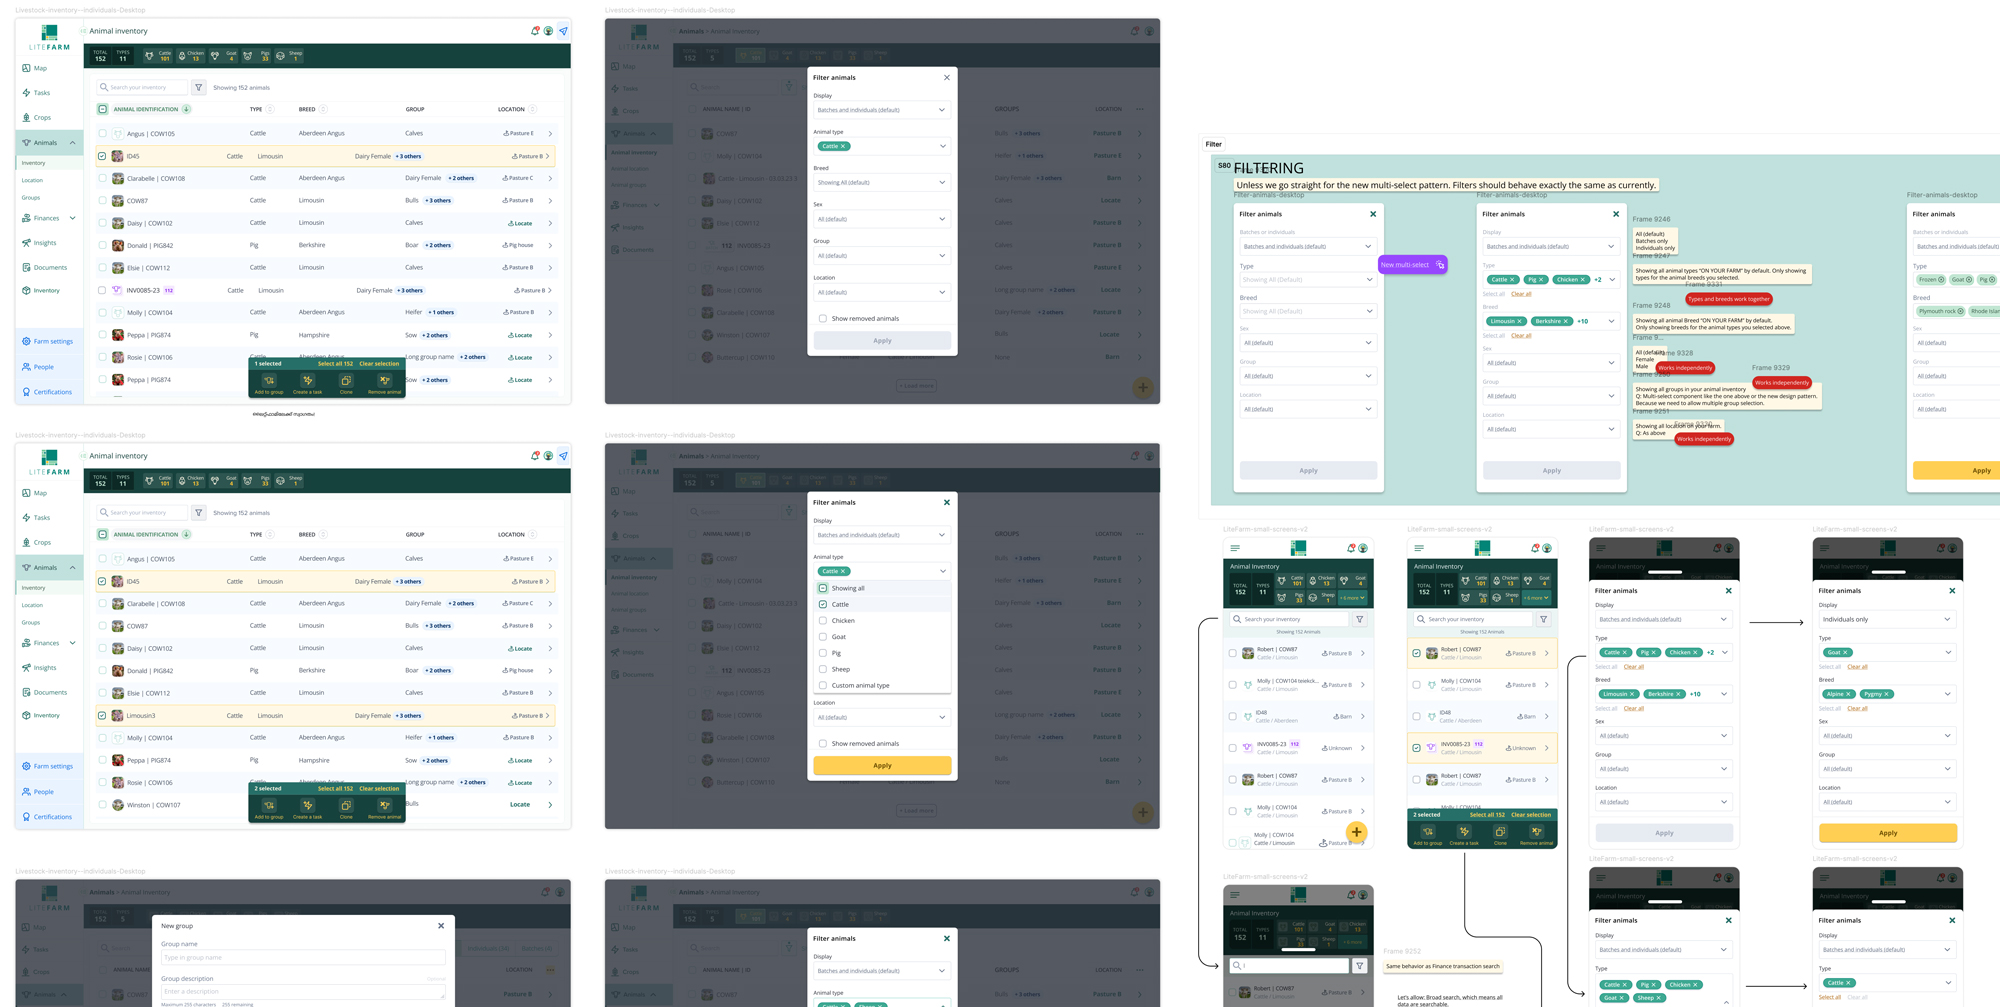This screenshot has height=1007, width=2000.
Task: Open Breed 'Showing All (default)' dropdown in dark overlay dialog
Action: pyautogui.click(x=882, y=182)
